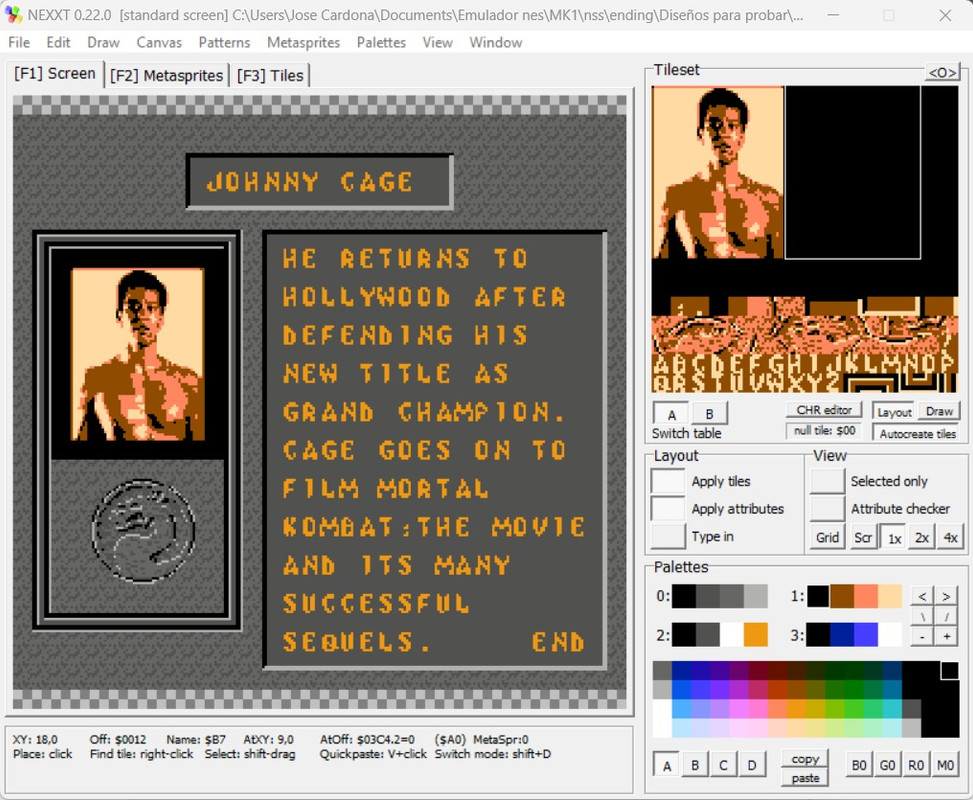The image size is (973, 800).
Task: Select palette set A
Action: (x=666, y=765)
